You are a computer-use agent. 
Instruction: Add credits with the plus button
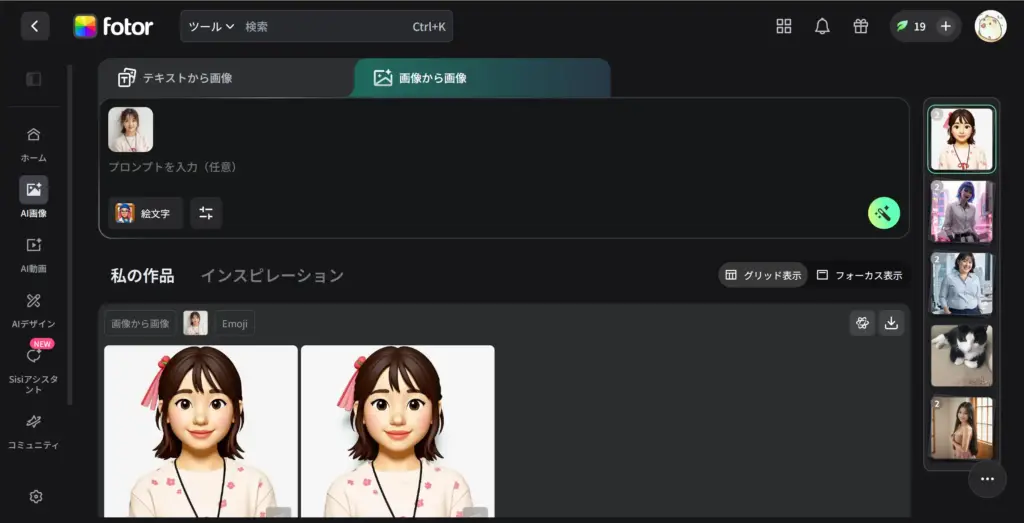(x=945, y=26)
